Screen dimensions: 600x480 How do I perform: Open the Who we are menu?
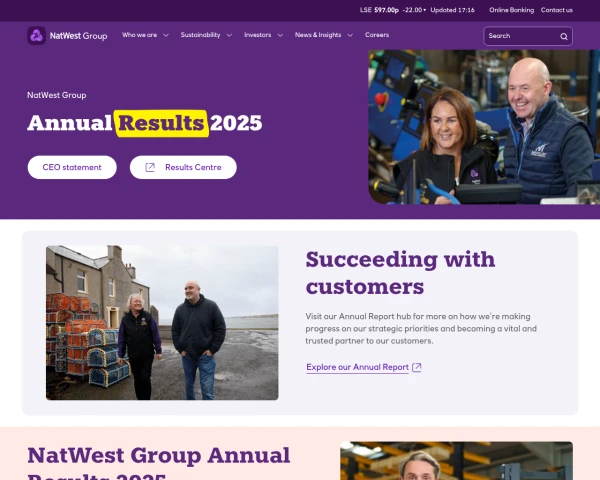click(139, 35)
